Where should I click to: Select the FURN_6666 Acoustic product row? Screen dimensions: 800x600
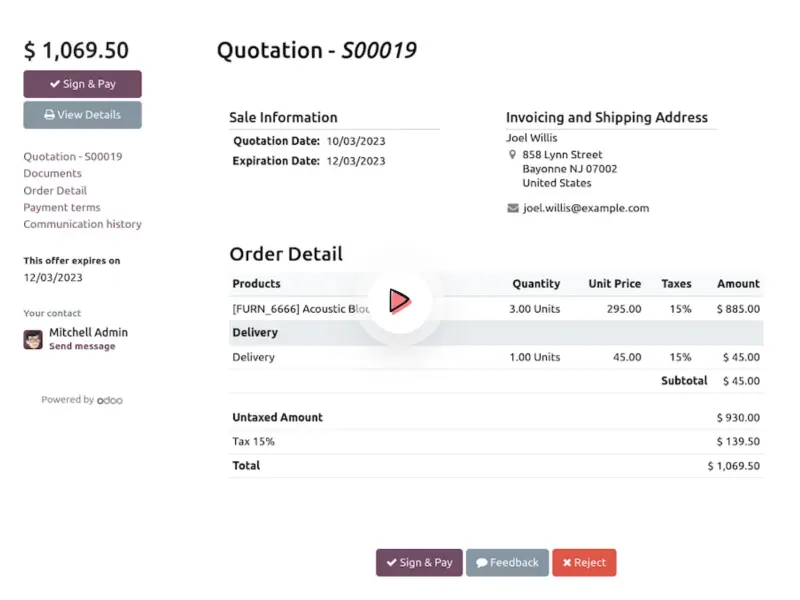point(301,309)
